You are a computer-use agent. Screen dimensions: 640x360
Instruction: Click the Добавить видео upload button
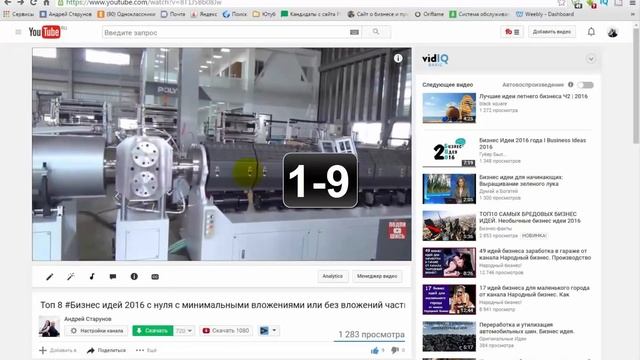coord(552,32)
